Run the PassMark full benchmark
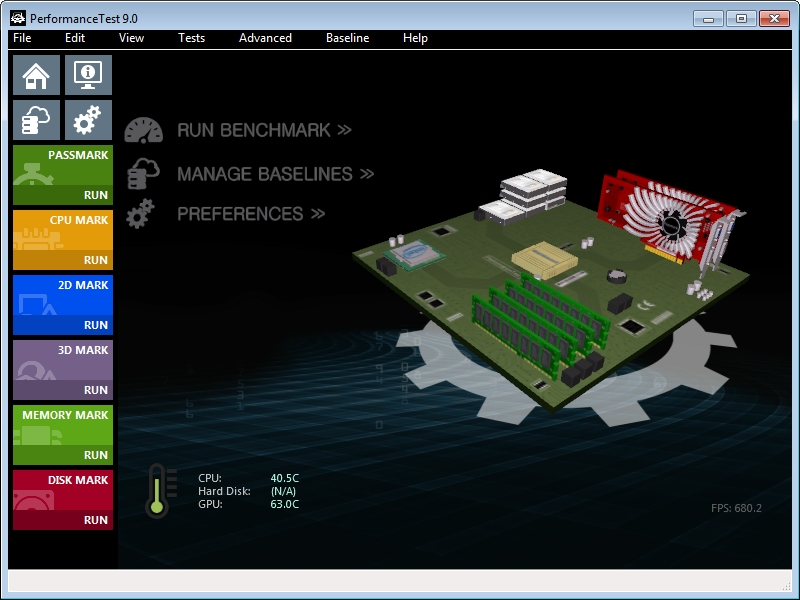The height and width of the screenshot is (600, 800). [x=95, y=195]
